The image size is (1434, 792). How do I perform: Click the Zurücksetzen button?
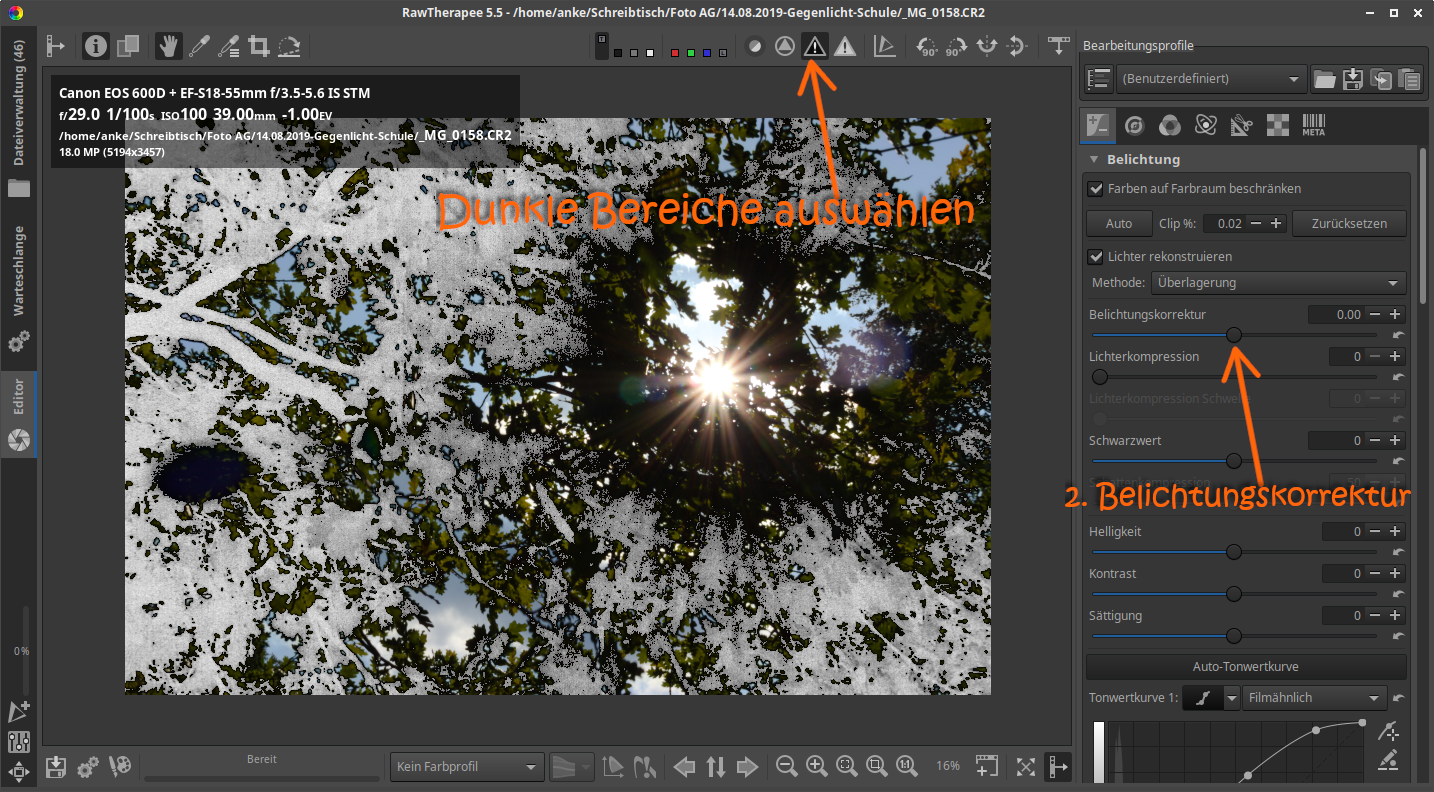coord(1349,224)
